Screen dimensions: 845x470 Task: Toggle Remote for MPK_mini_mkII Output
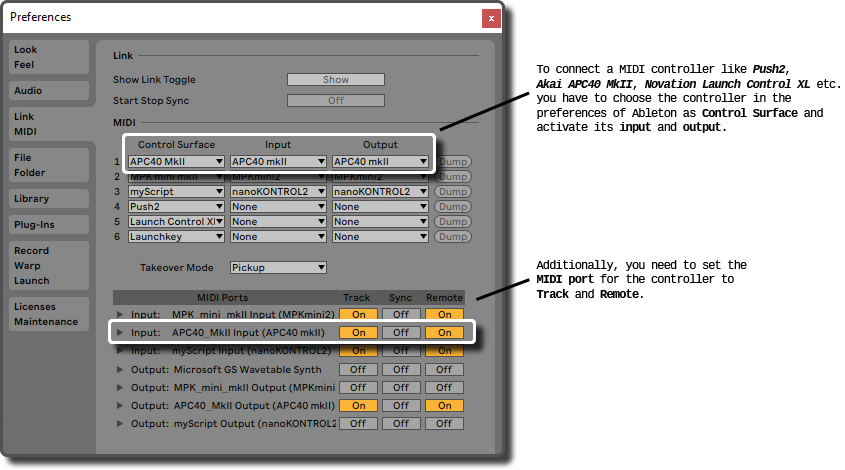click(x=444, y=388)
